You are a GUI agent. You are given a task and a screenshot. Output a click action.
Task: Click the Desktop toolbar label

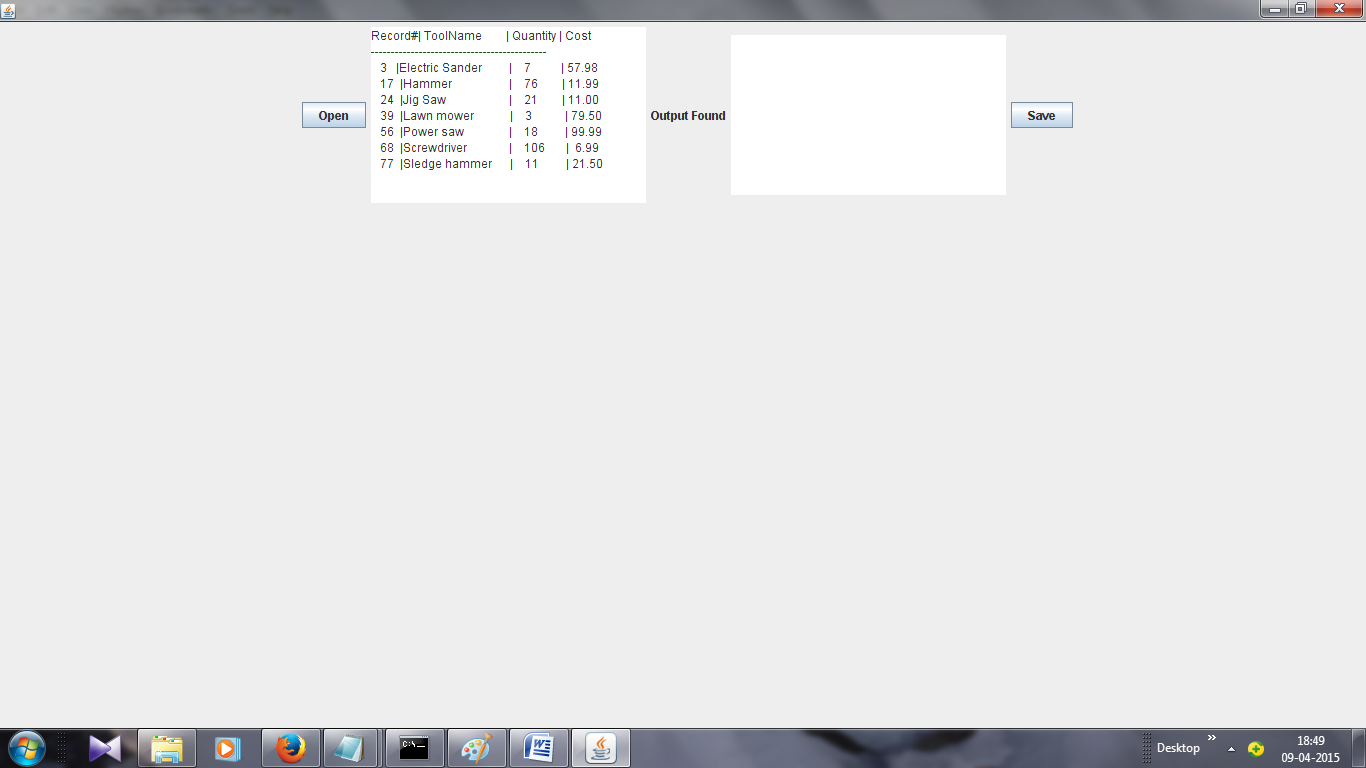pos(1178,748)
